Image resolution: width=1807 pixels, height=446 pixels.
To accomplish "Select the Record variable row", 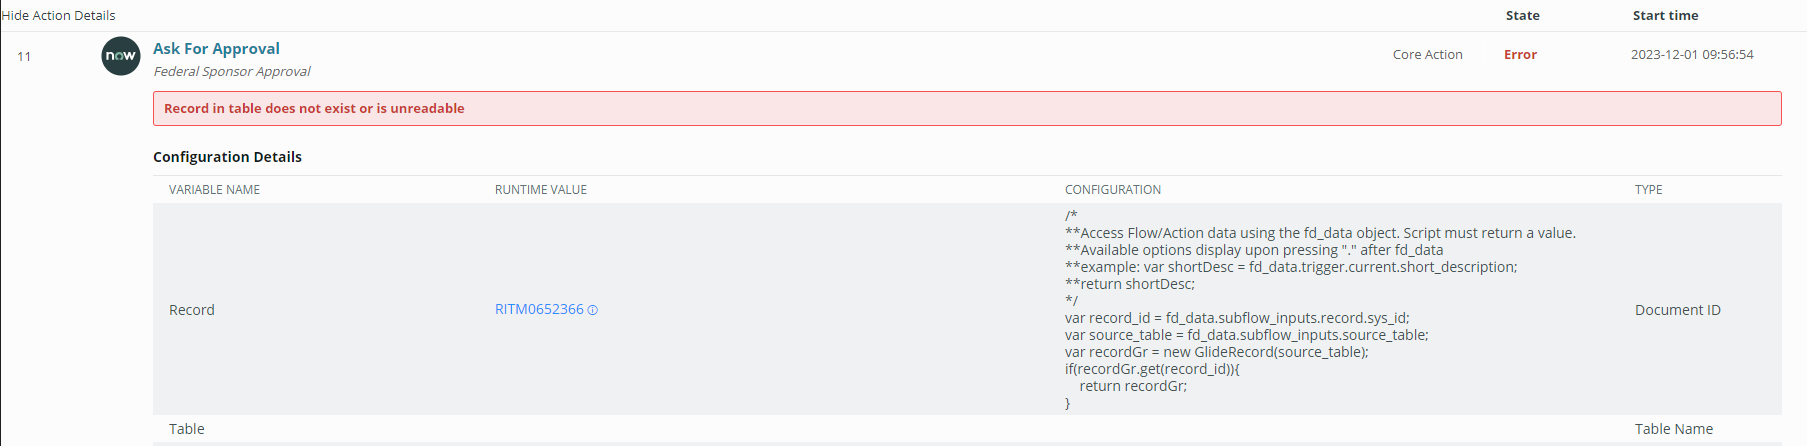I will point(967,309).
